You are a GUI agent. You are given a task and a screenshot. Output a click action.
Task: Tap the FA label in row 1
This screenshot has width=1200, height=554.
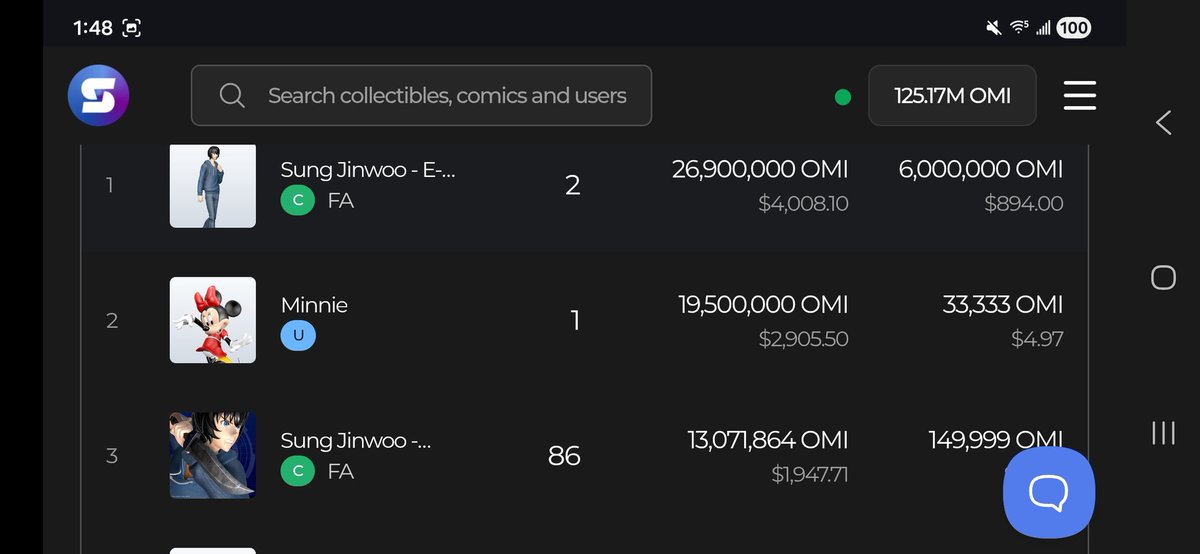click(341, 201)
